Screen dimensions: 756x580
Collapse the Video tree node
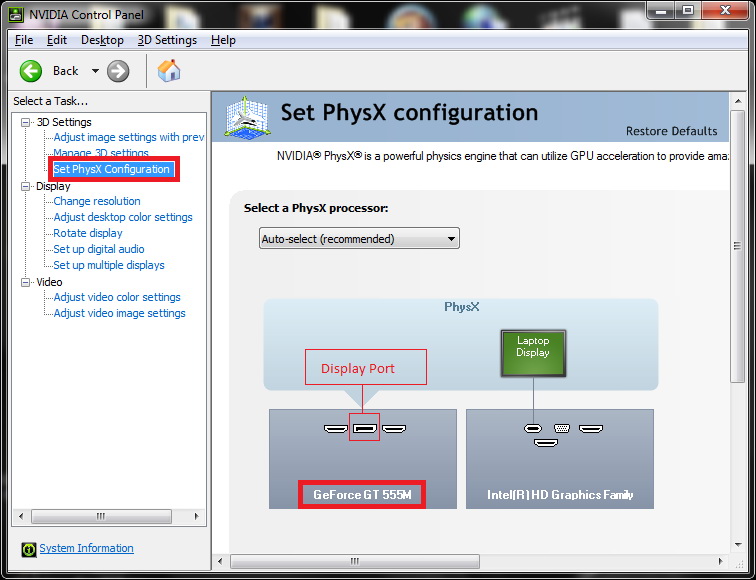tap(25, 282)
